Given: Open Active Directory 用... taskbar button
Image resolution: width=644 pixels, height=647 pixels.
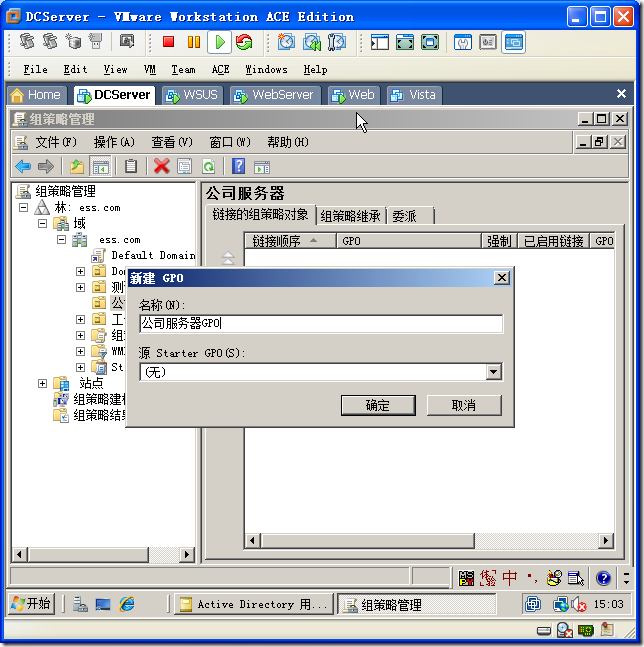Looking at the screenshot, I should (x=254, y=604).
